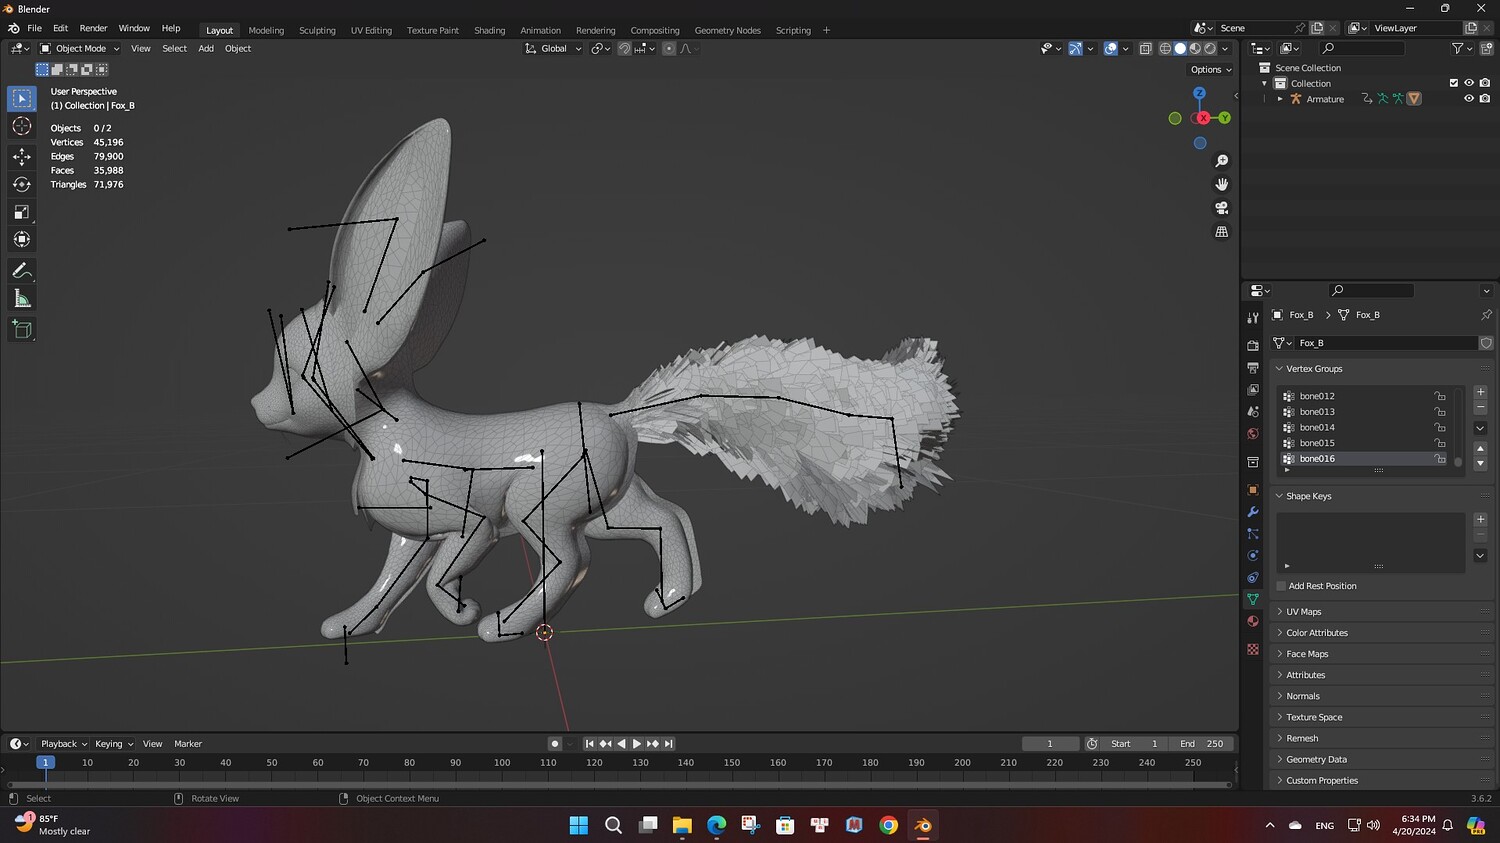Image resolution: width=1500 pixels, height=843 pixels.
Task: Switch to the Sculpting workspace tab
Action: 317,30
